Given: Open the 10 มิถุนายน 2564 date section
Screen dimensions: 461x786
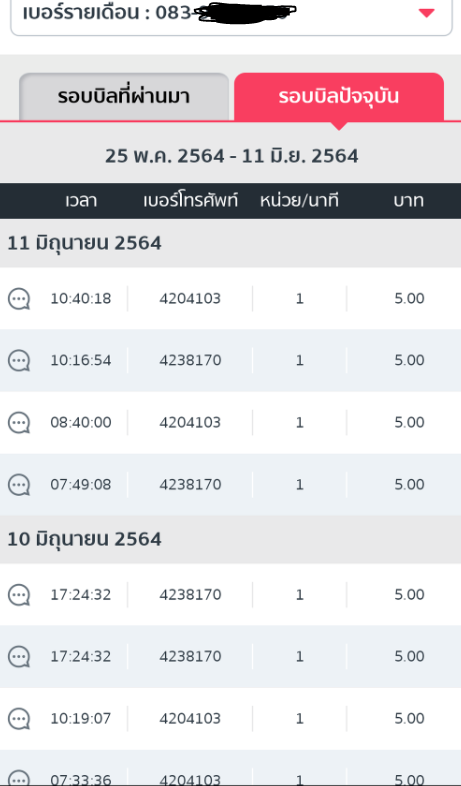Looking at the screenshot, I should [230, 539].
